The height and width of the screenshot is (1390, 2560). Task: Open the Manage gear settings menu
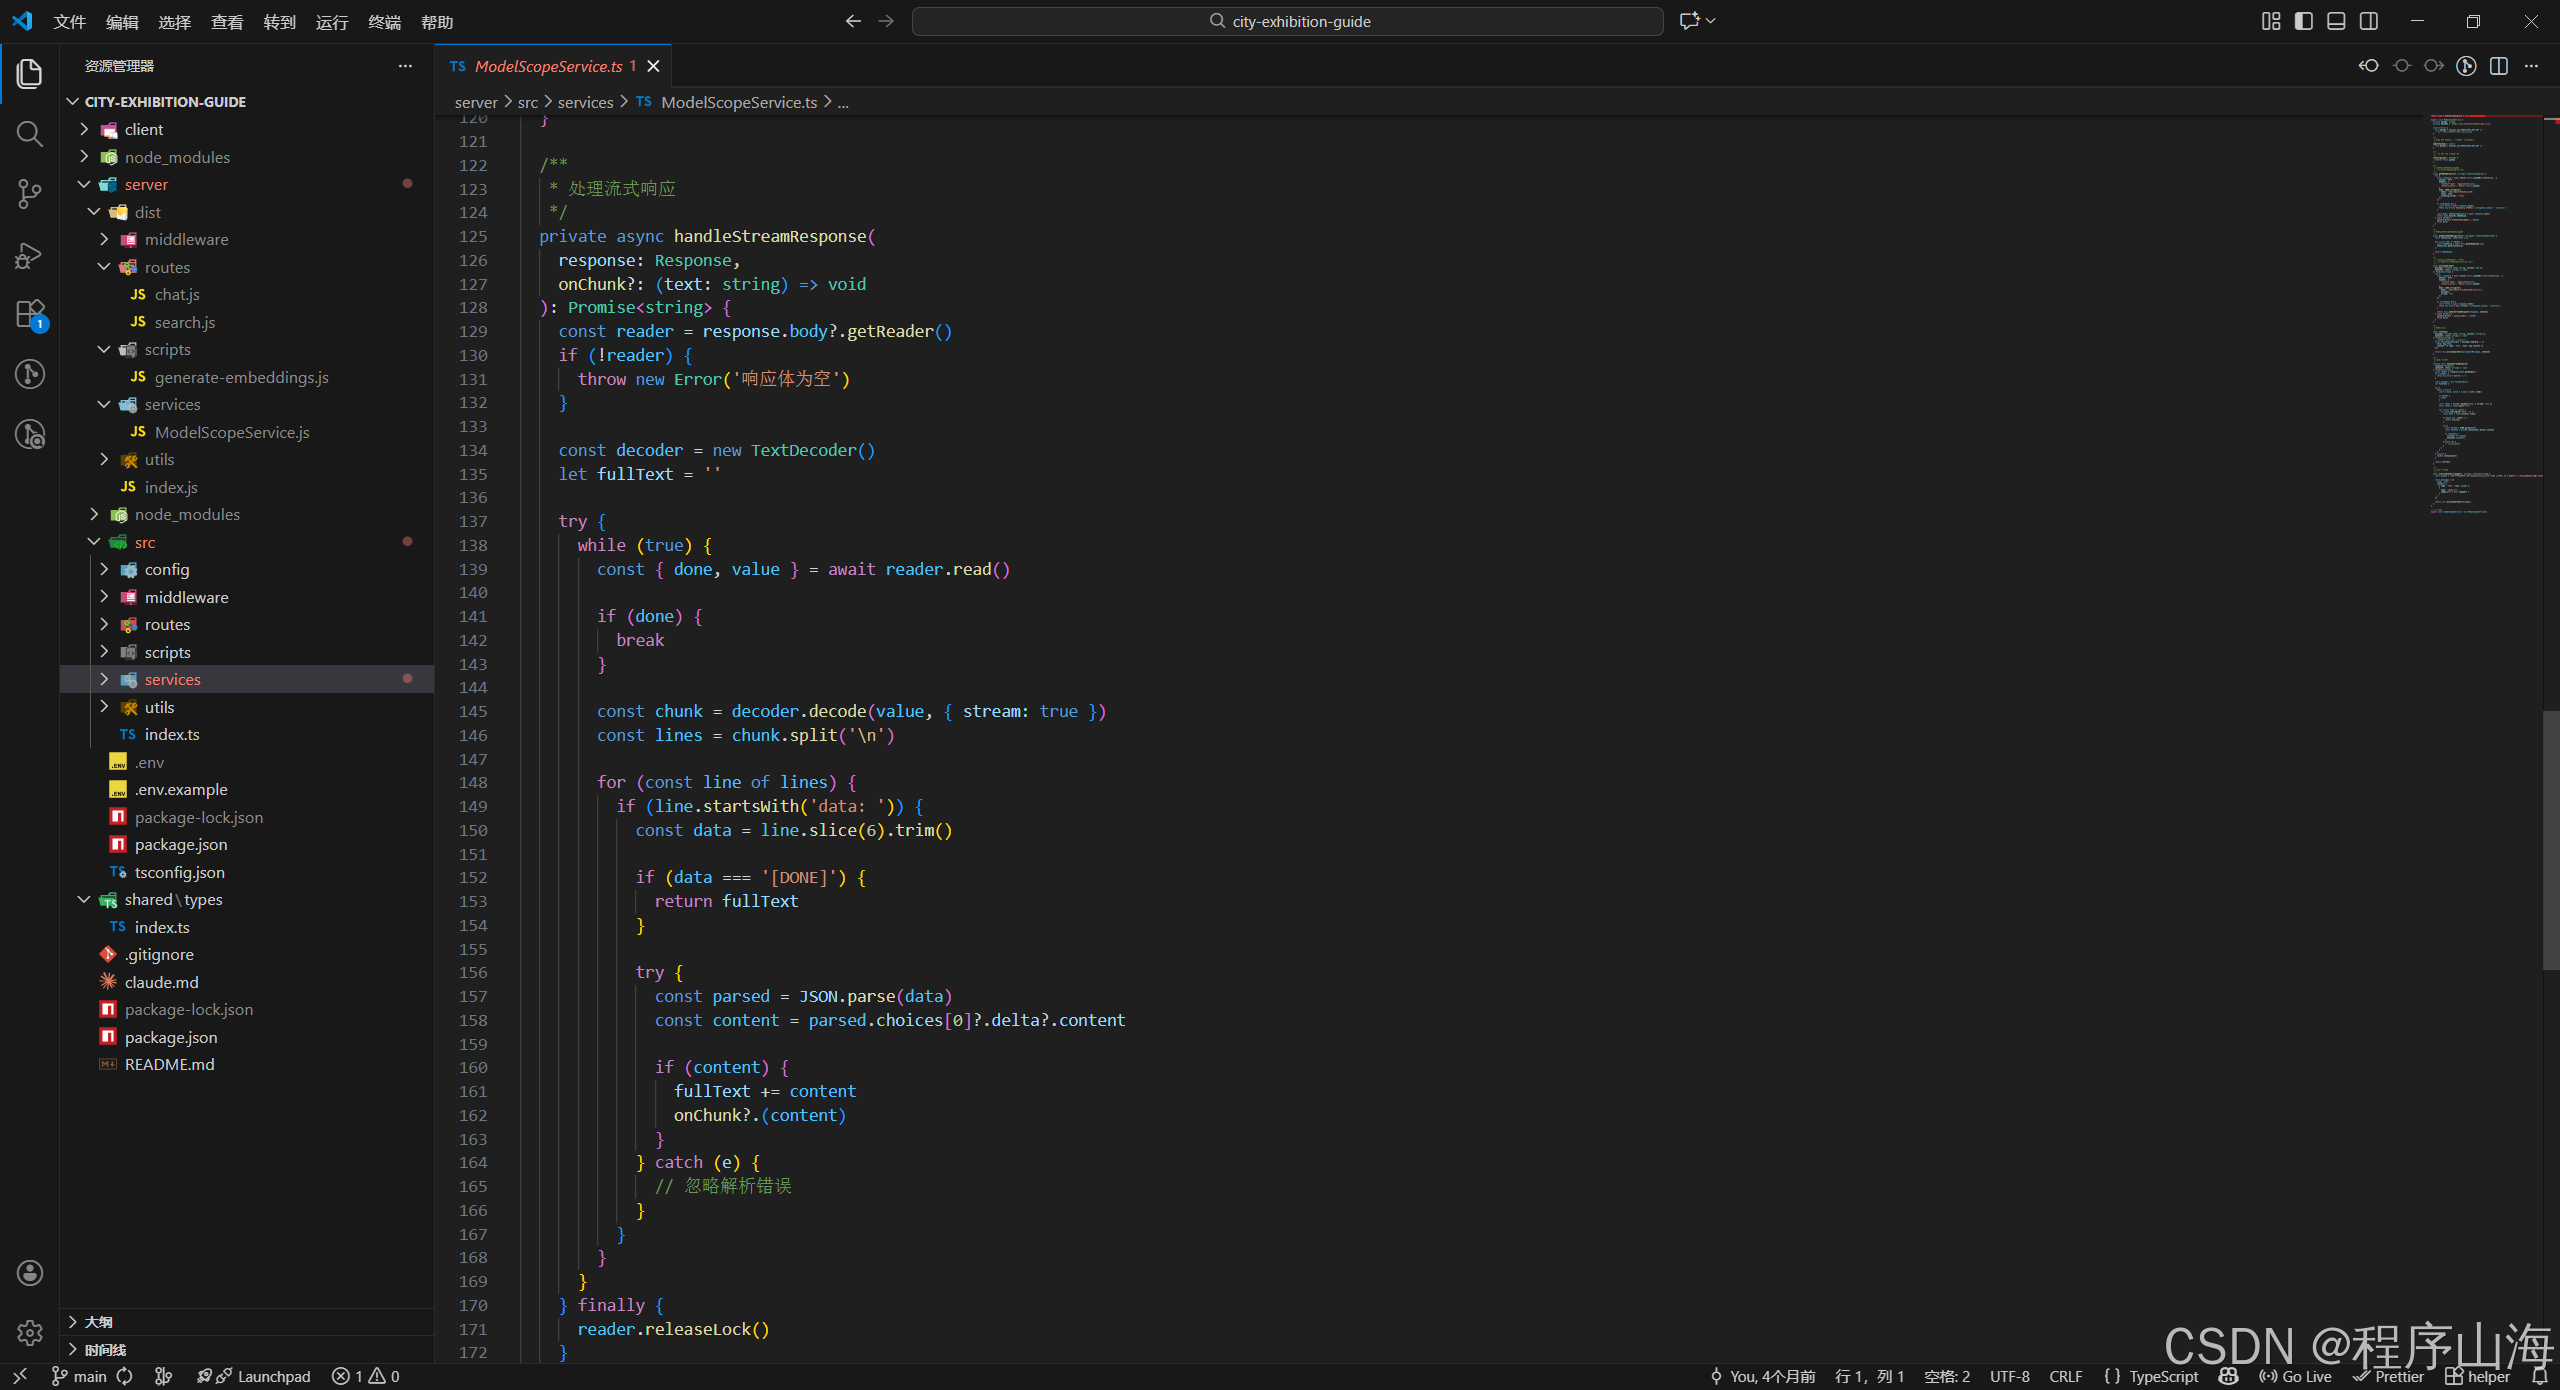coord(30,1332)
